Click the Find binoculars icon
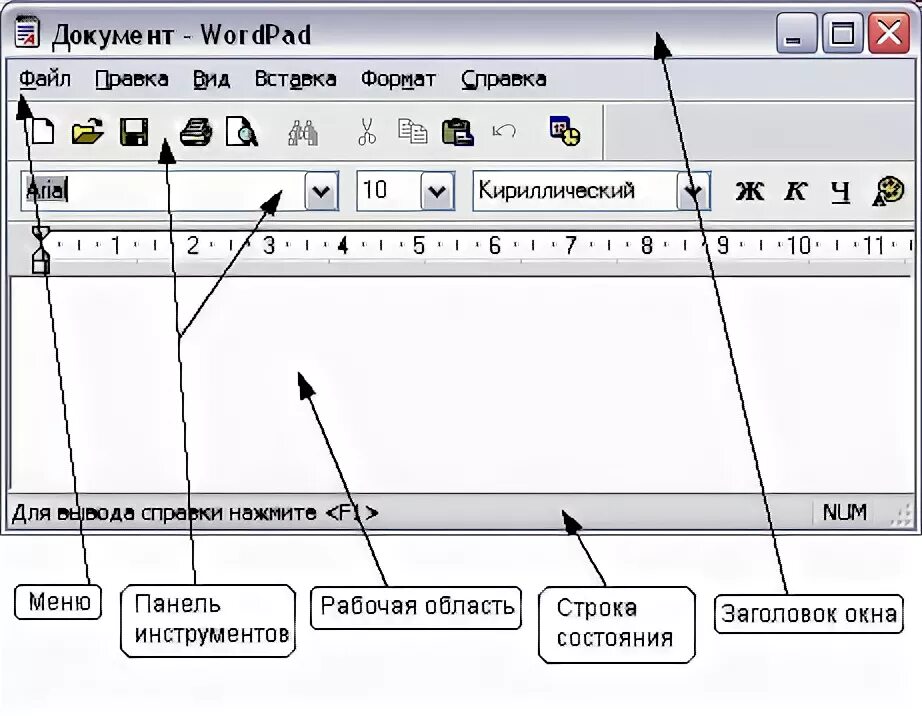This screenshot has width=922, height=716. 303,132
